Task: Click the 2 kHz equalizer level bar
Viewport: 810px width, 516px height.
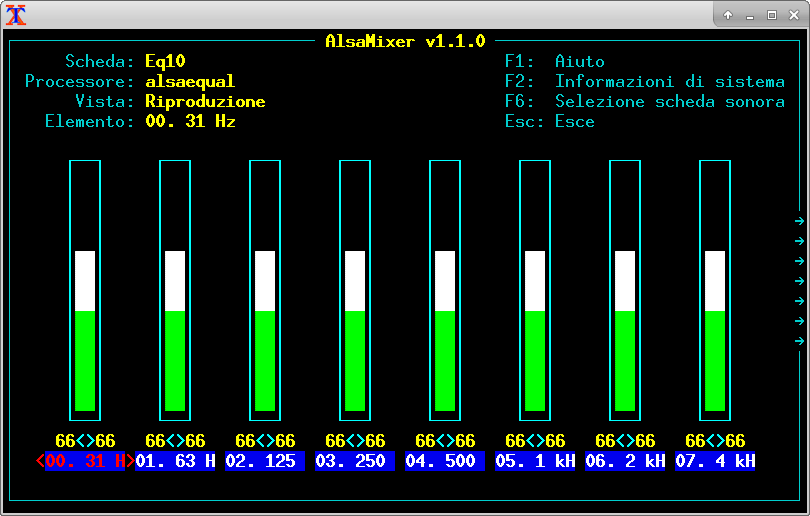Action: pos(625,290)
